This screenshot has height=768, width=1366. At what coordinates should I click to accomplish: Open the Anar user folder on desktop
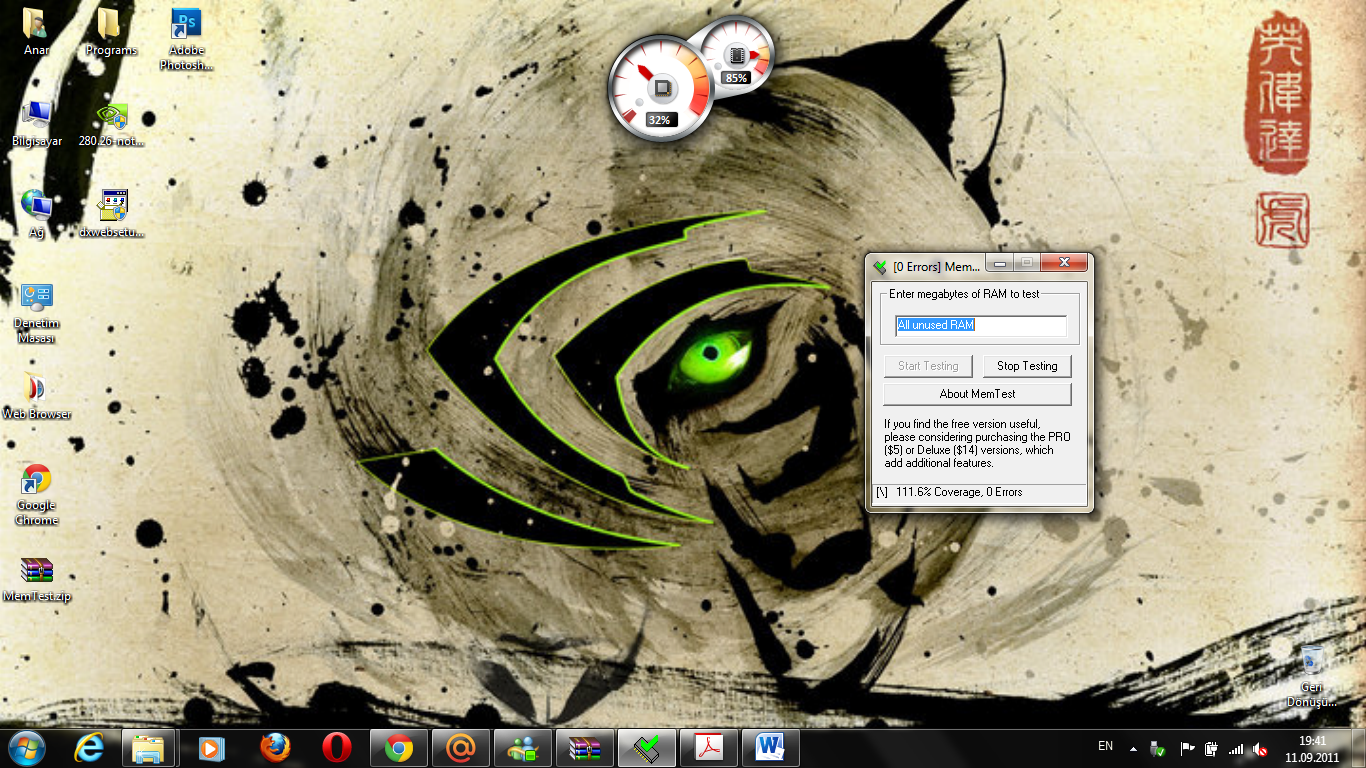(36, 30)
